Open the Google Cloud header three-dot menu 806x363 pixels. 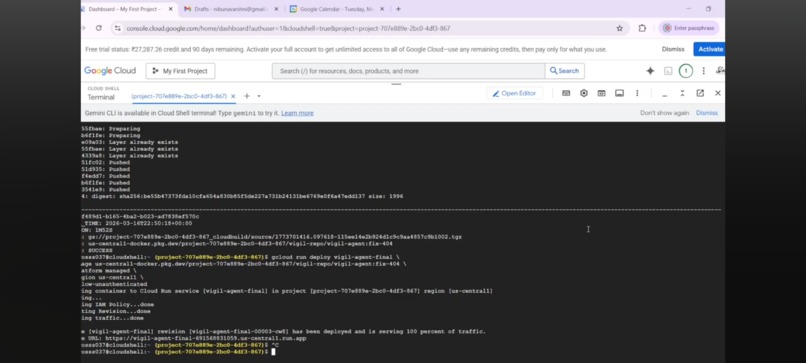[703, 71]
